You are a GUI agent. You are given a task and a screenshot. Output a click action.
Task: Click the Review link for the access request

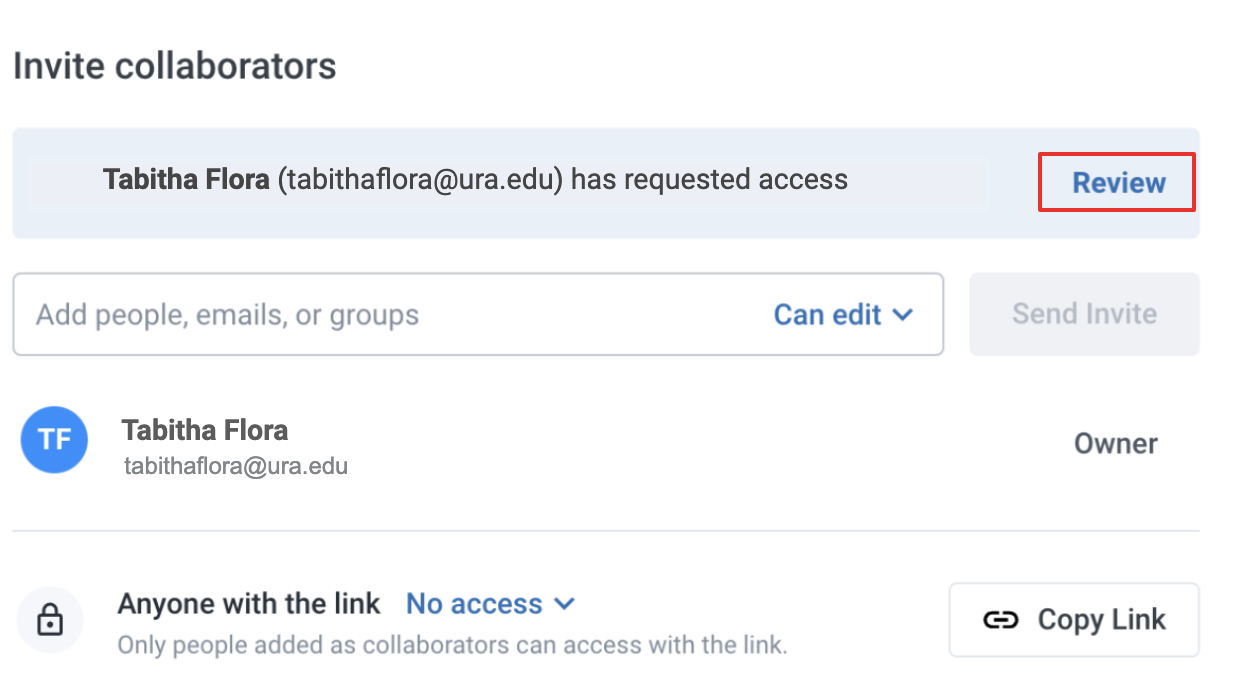point(1118,183)
